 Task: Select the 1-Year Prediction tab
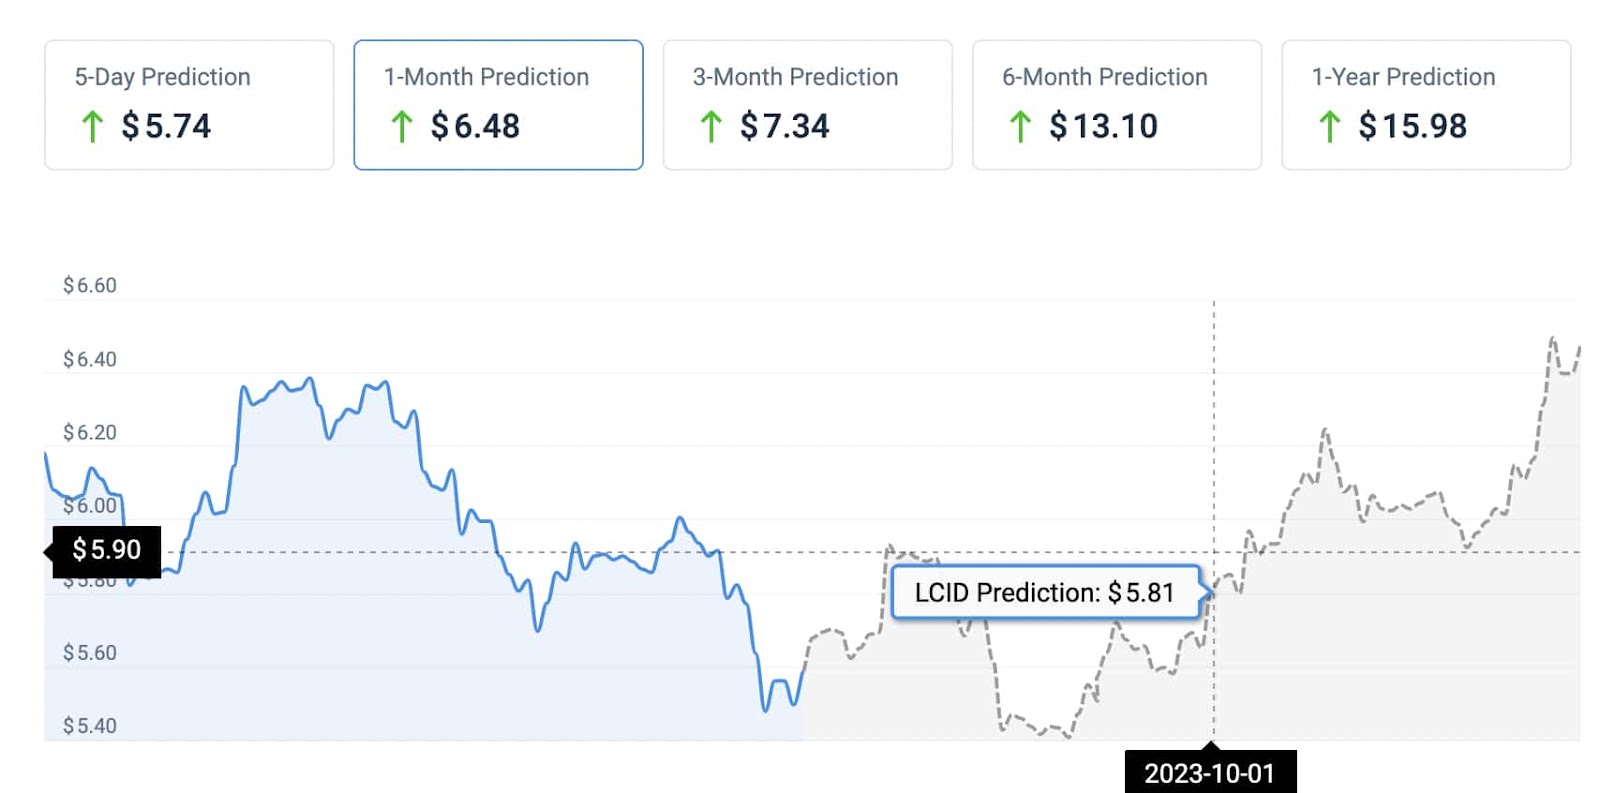click(1425, 104)
